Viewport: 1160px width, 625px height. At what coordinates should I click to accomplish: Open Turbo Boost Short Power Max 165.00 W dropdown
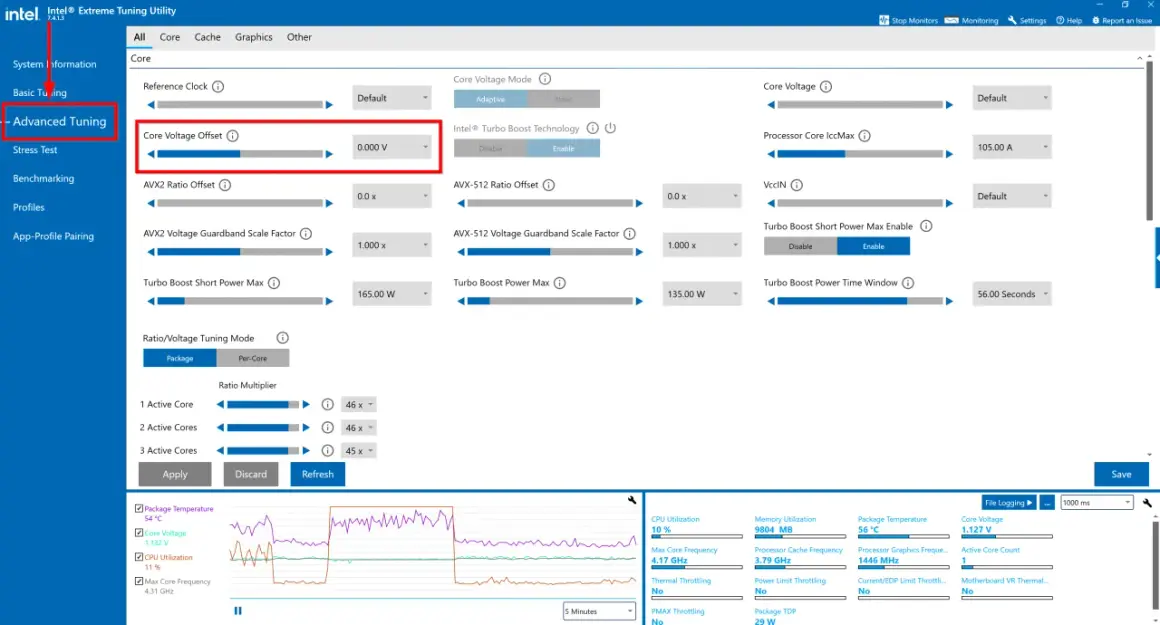coord(391,294)
